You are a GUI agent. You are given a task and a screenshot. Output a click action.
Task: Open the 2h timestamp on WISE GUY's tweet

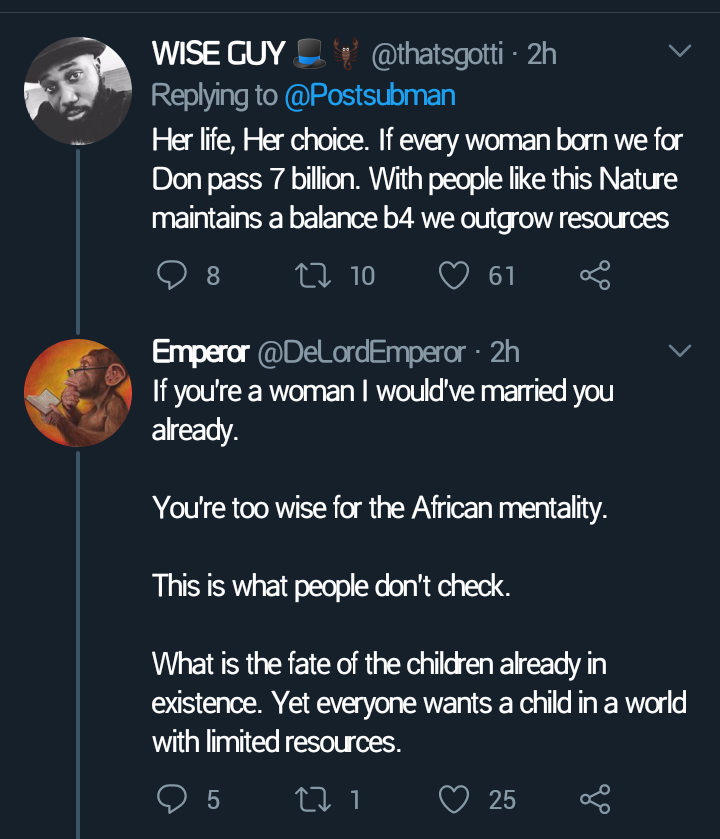click(x=541, y=54)
